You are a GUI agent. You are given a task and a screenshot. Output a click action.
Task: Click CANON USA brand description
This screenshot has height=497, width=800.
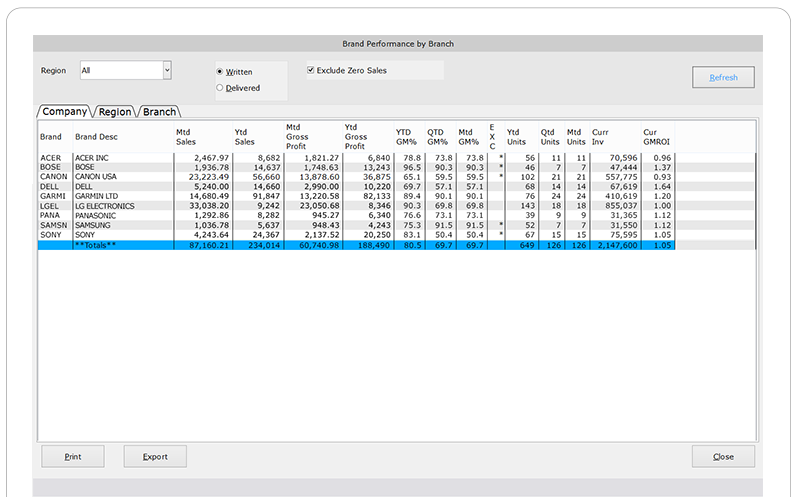(x=96, y=177)
